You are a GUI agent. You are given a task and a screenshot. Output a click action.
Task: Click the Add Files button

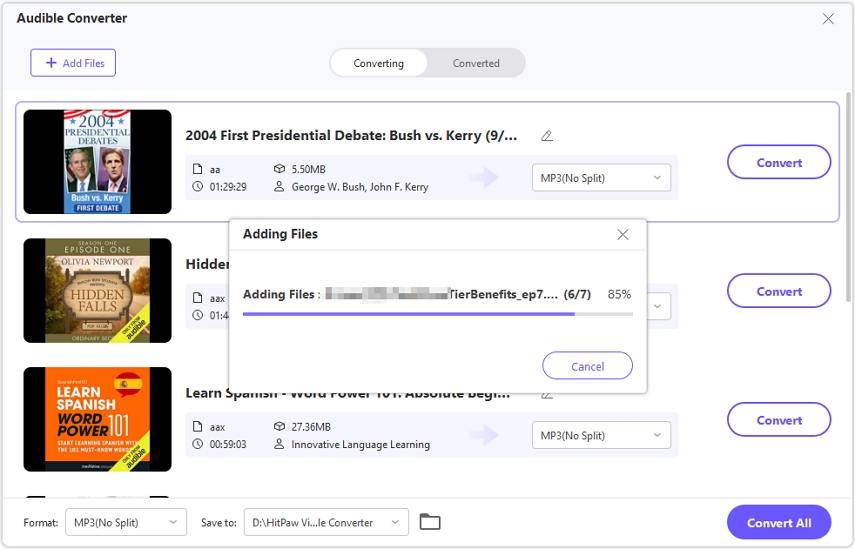[73, 63]
